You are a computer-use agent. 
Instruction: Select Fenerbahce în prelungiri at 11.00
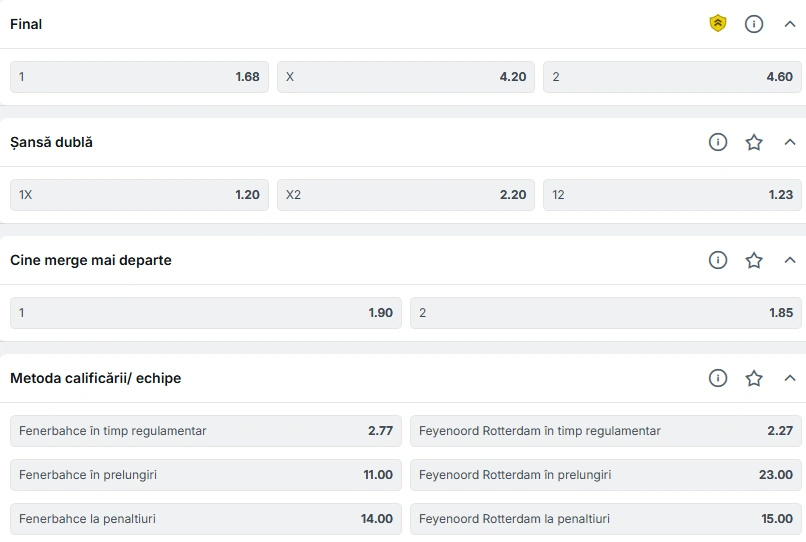pyautogui.click(x=206, y=475)
